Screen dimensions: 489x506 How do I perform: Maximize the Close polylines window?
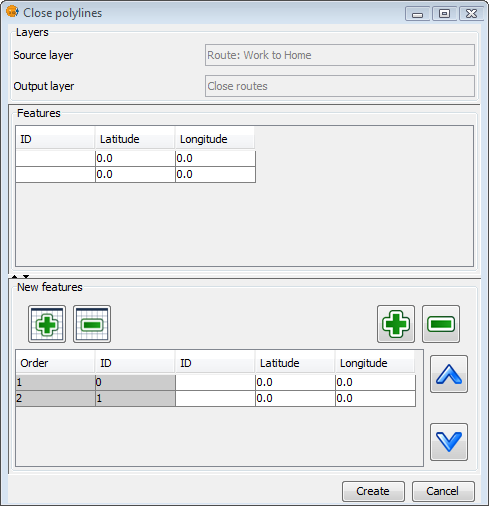point(444,14)
